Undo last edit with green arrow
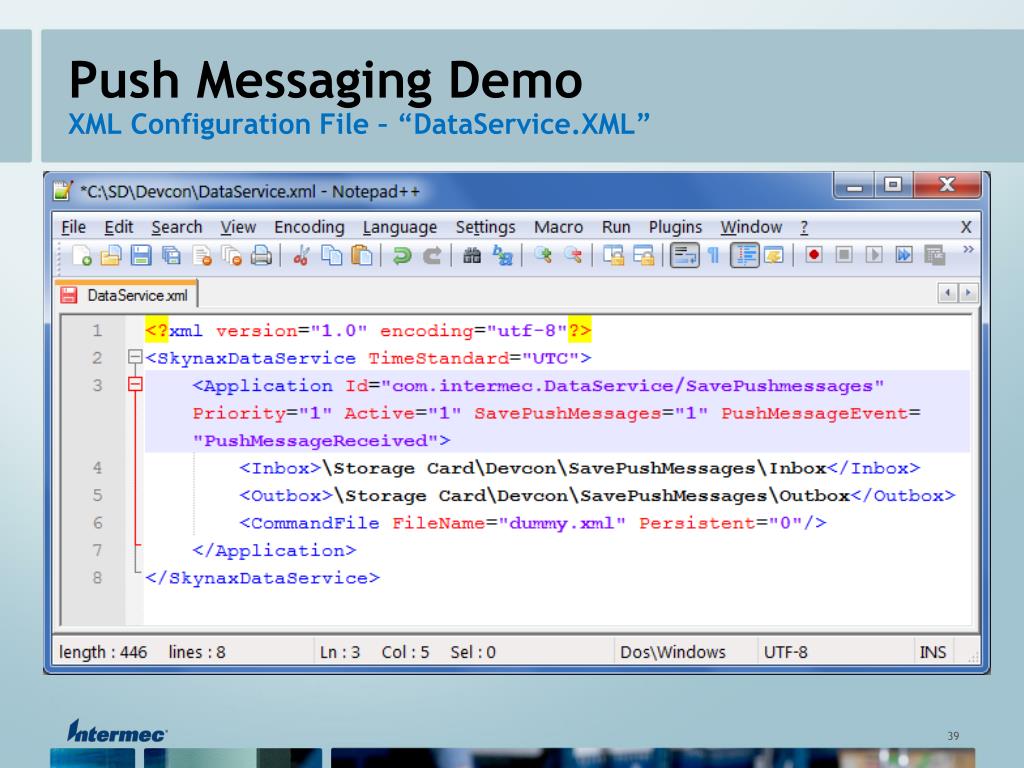This screenshot has width=1024, height=768. pyautogui.click(x=402, y=255)
